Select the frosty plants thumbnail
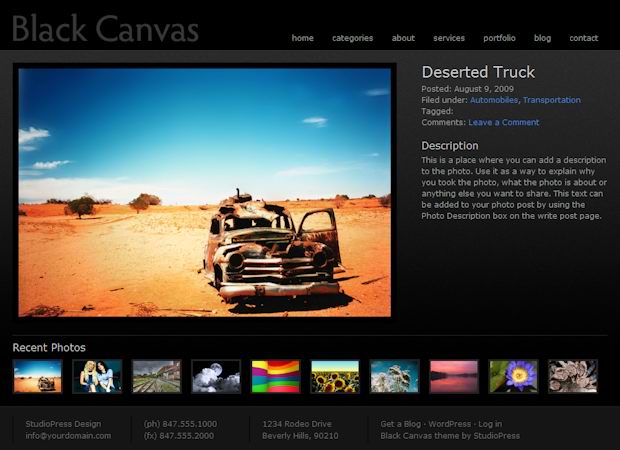This screenshot has height=450, width=620. coord(394,376)
